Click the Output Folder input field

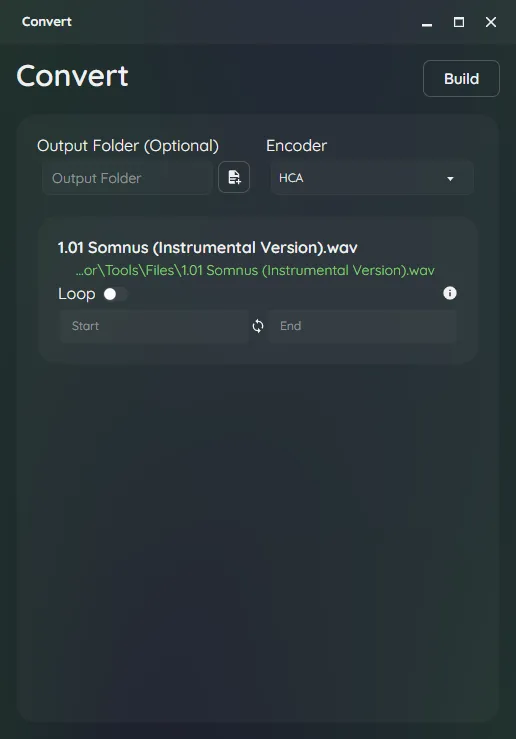coord(127,178)
